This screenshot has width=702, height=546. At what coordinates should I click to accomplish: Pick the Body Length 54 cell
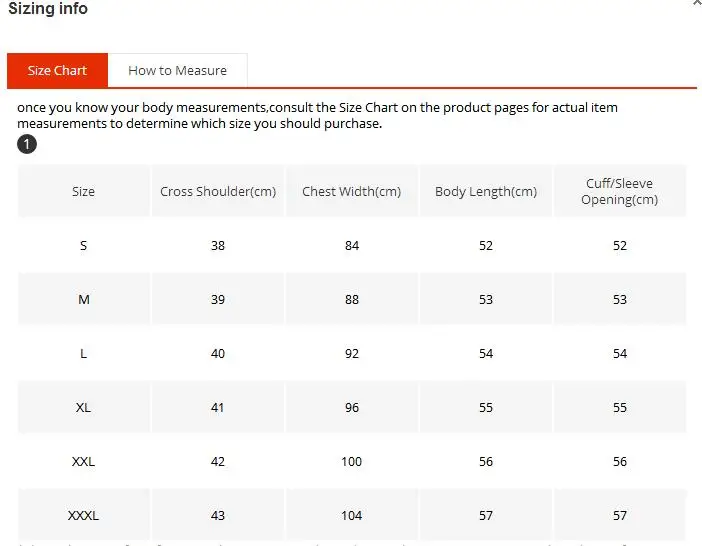pos(486,353)
